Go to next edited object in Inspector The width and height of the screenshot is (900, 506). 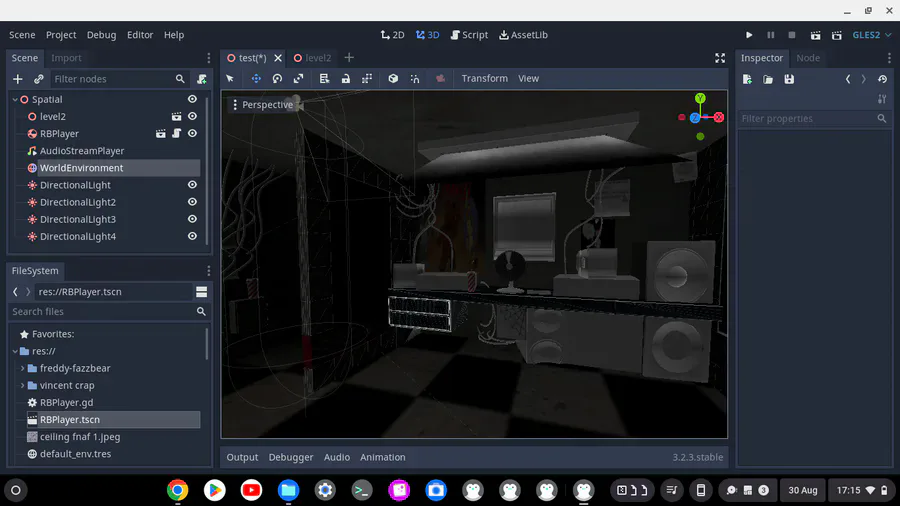click(863, 79)
